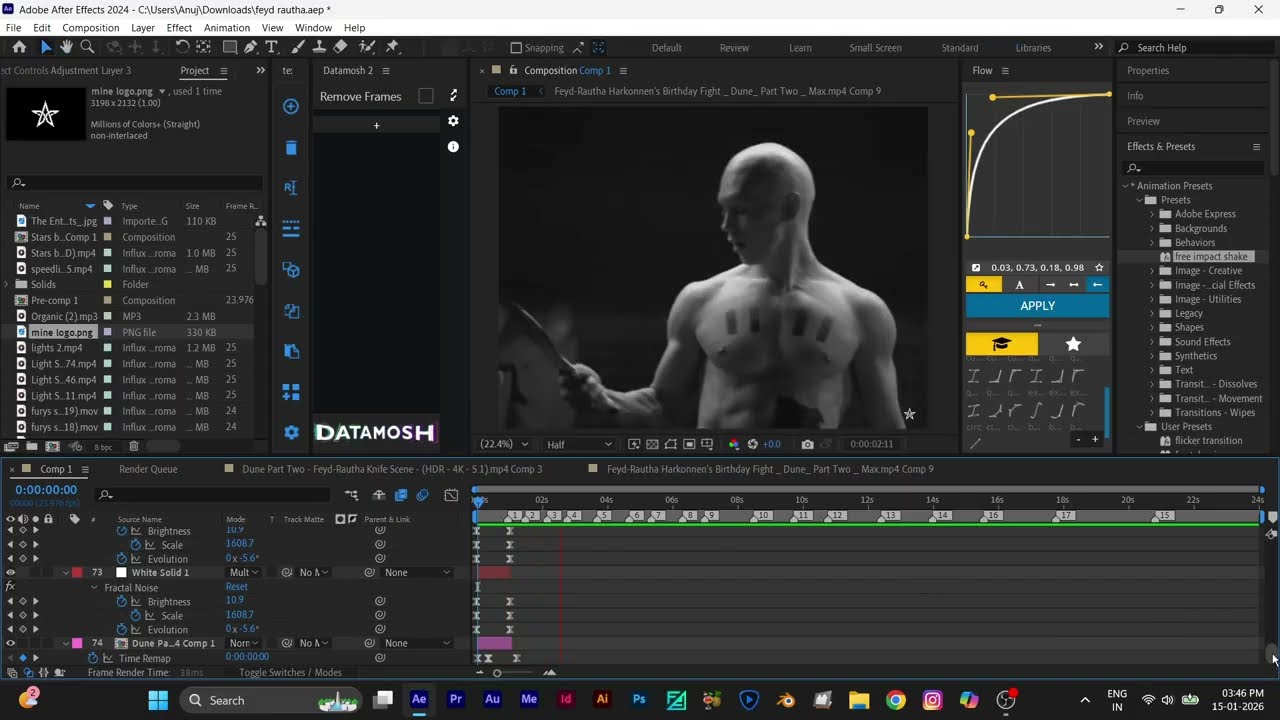Tick the Remove Frames checkbox

426,96
